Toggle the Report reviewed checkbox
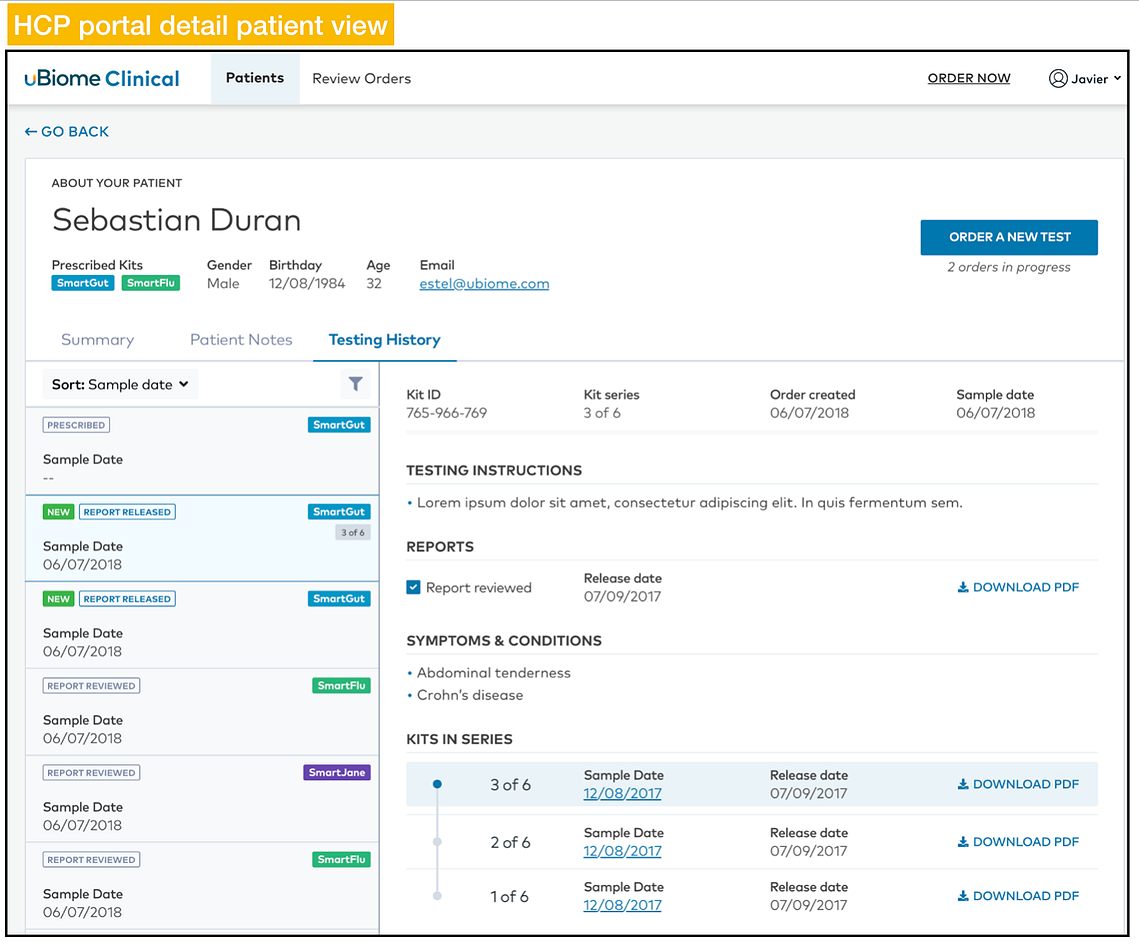 pyautogui.click(x=413, y=587)
